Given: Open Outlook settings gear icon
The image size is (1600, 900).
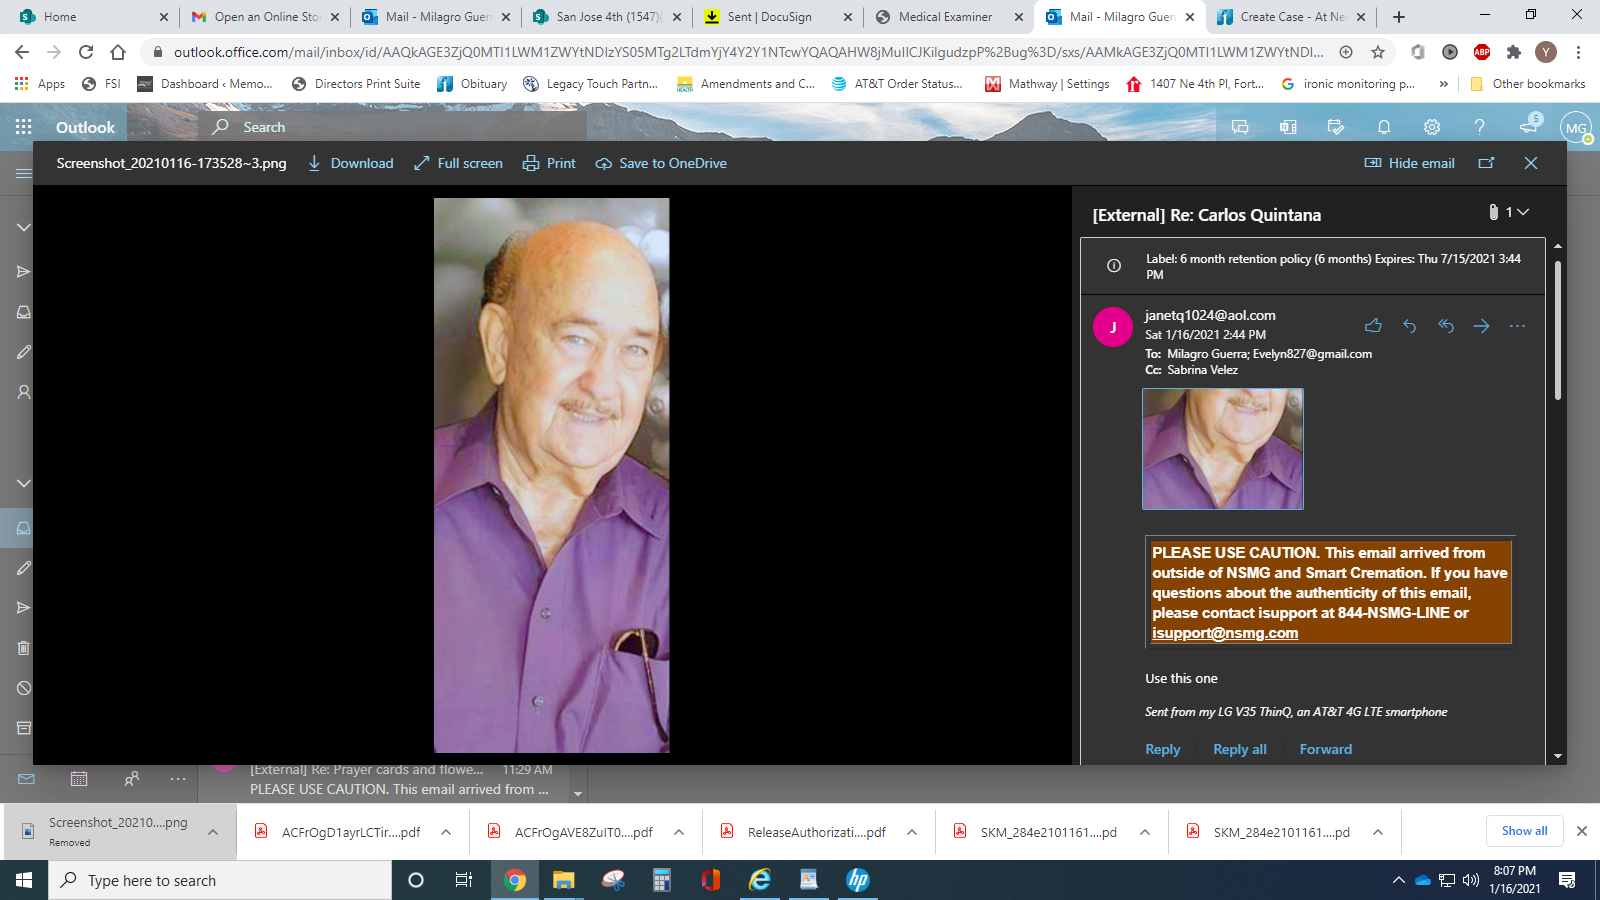Looking at the screenshot, I should click(1432, 127).
